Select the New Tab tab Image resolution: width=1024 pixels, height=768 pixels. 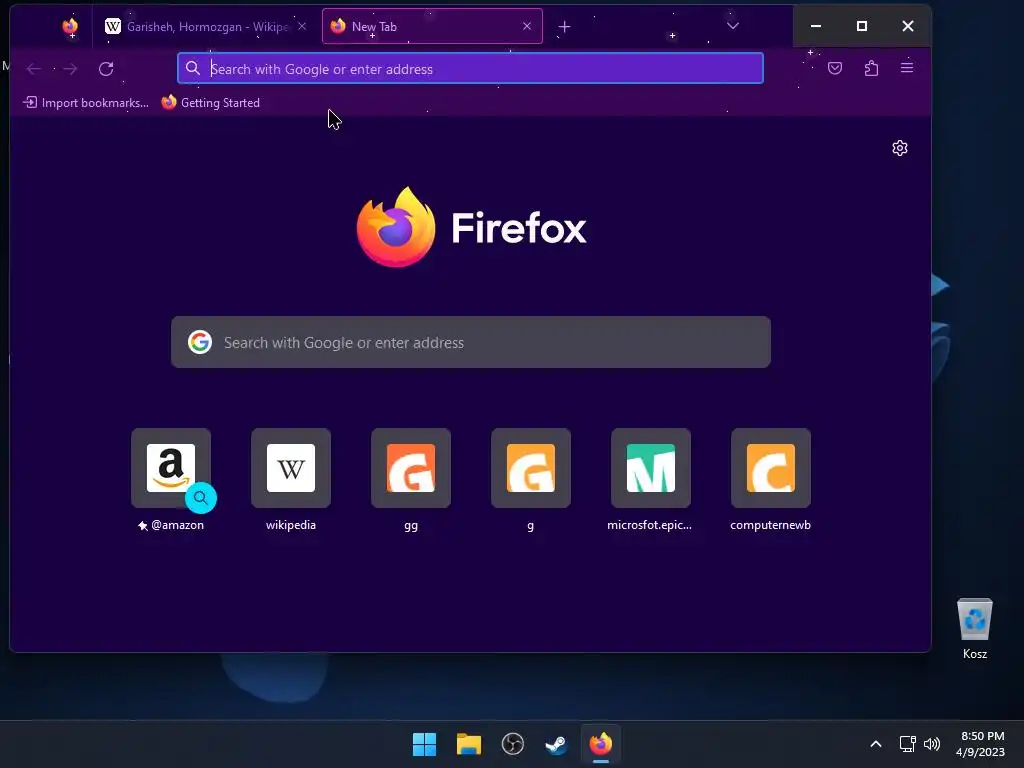click(432, 26)
